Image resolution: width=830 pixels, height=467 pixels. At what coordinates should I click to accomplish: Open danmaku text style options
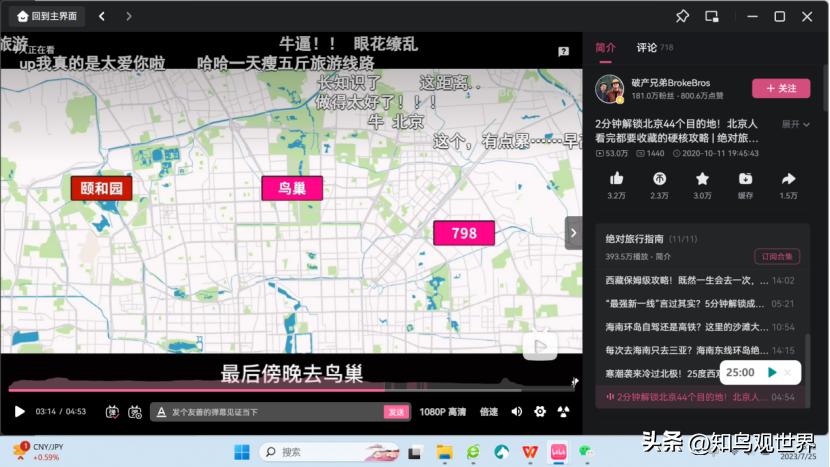161,411
